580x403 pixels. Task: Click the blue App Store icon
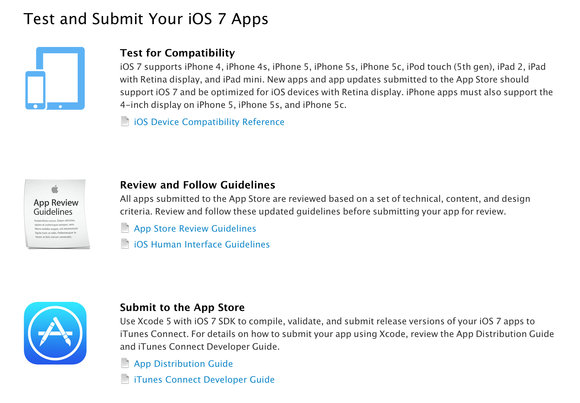55,333
